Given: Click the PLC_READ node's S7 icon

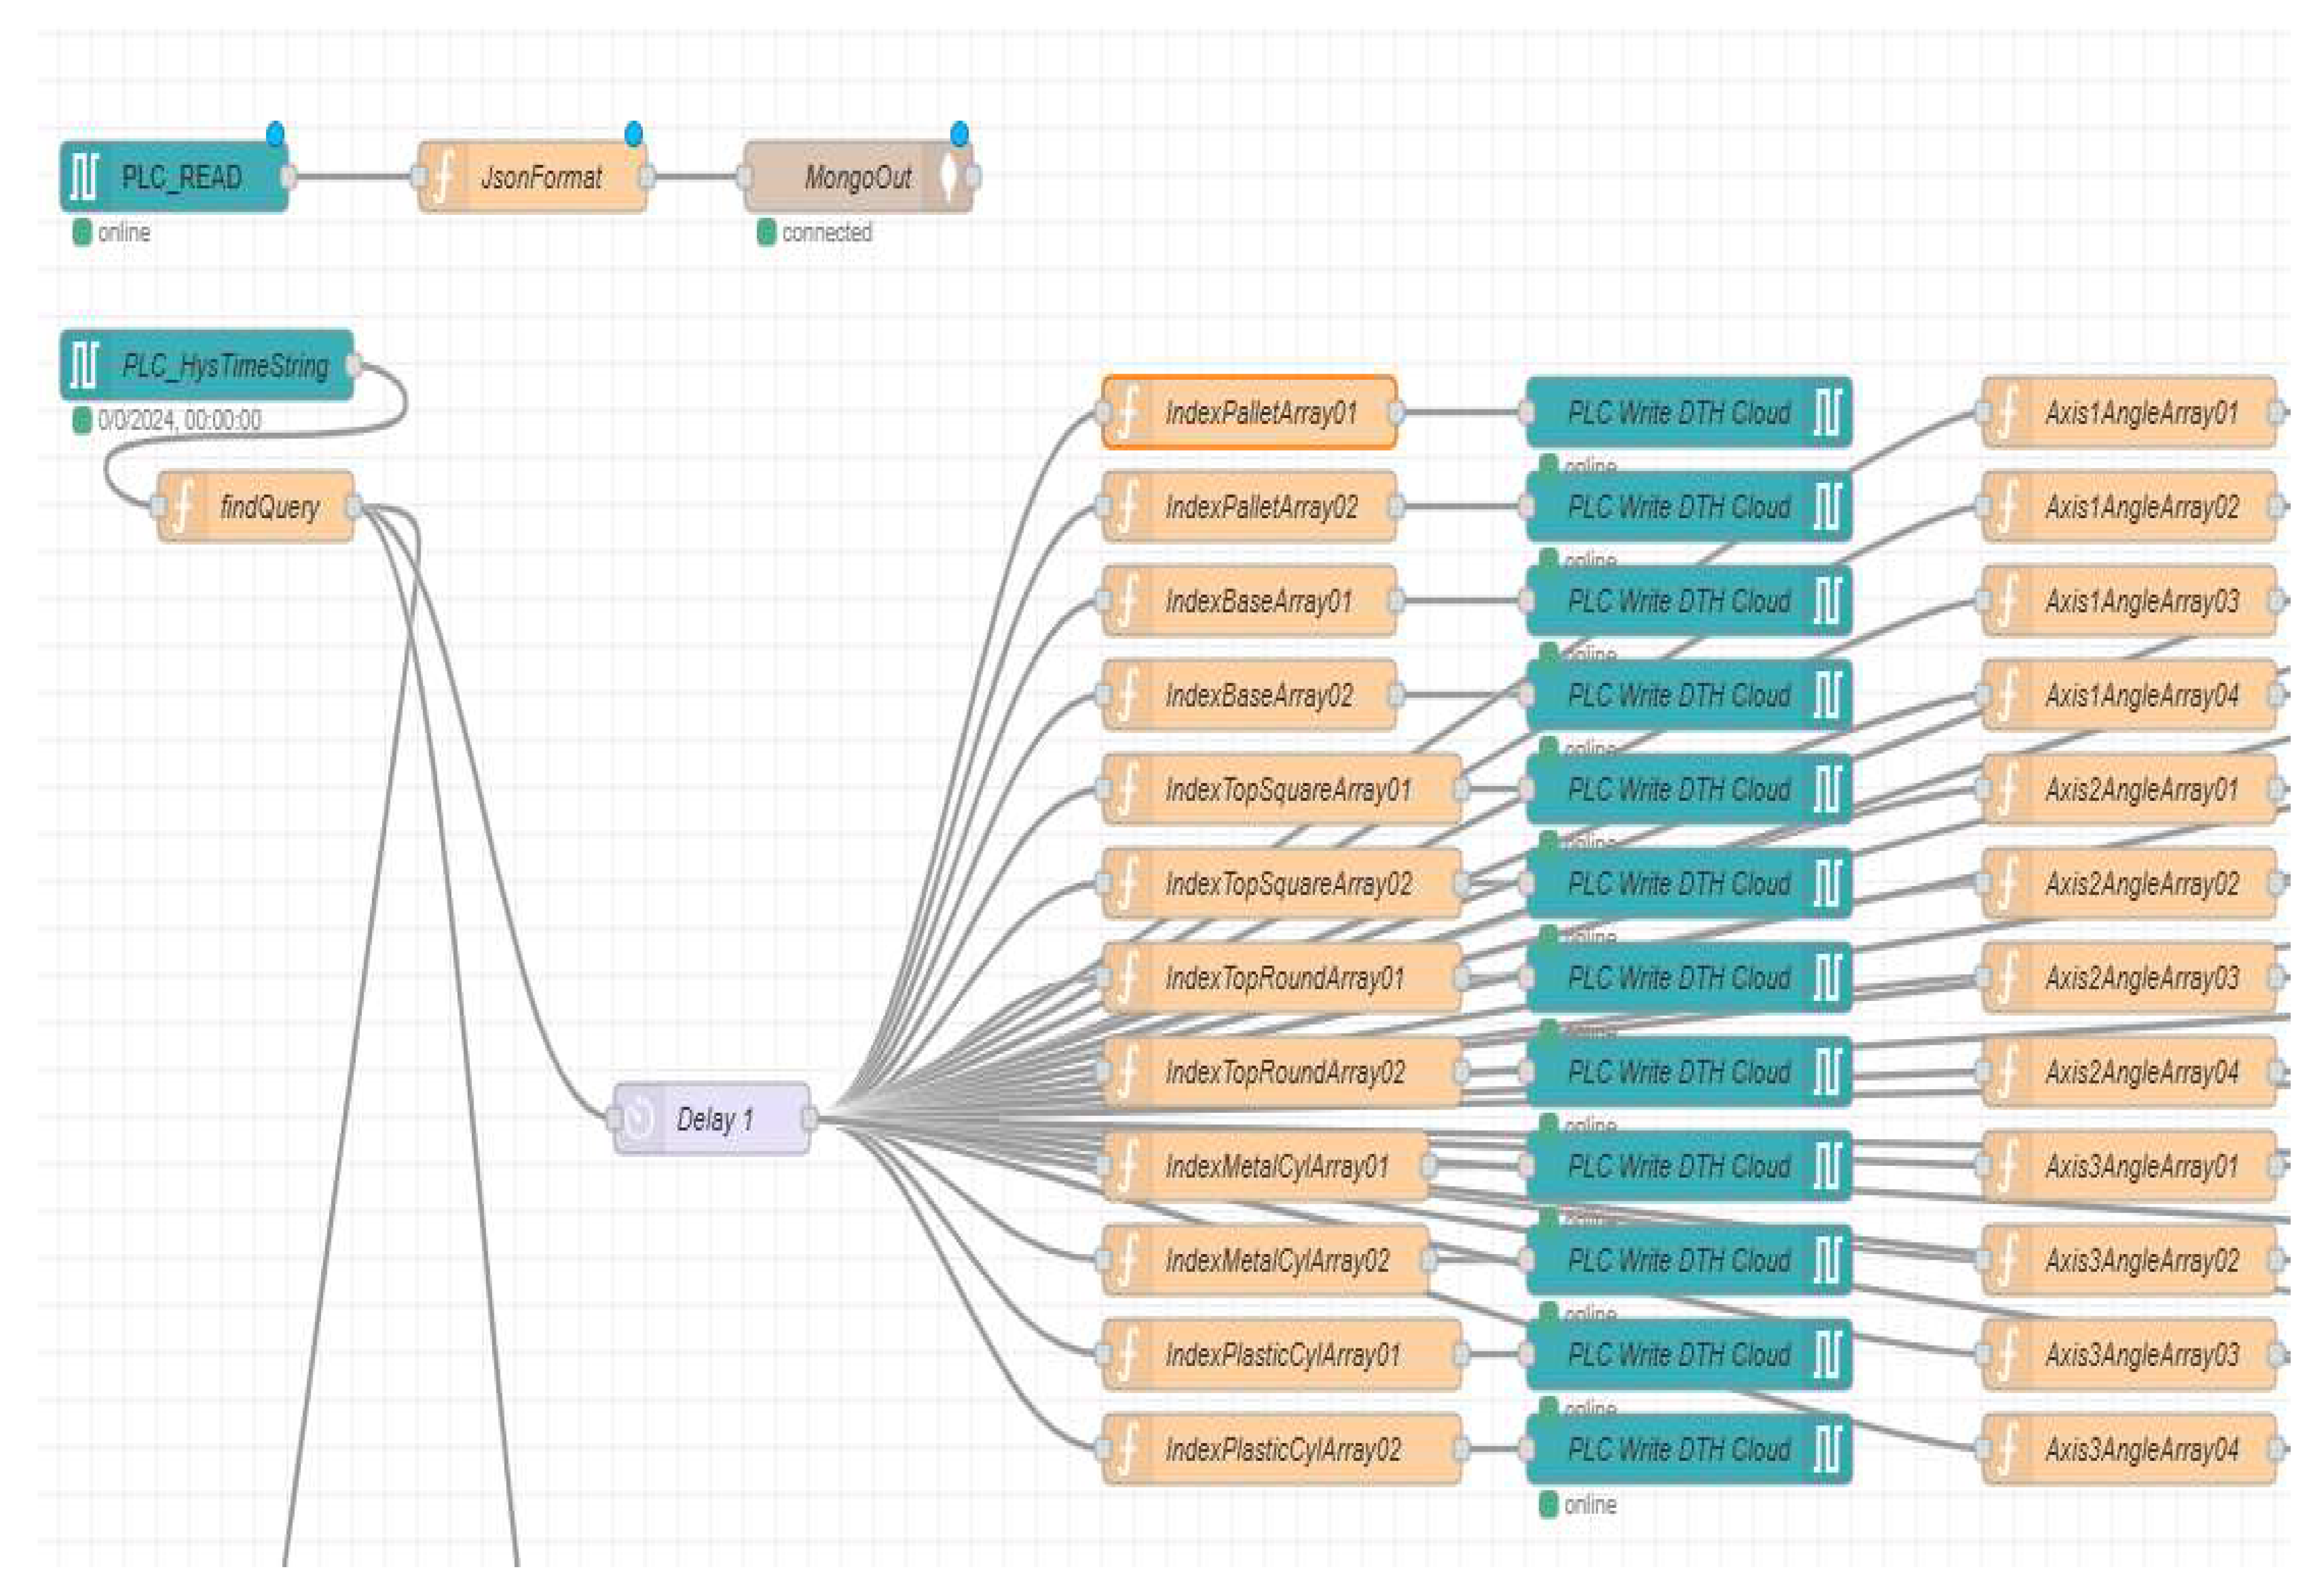Looking at the screenshot, I should point(84,178).
